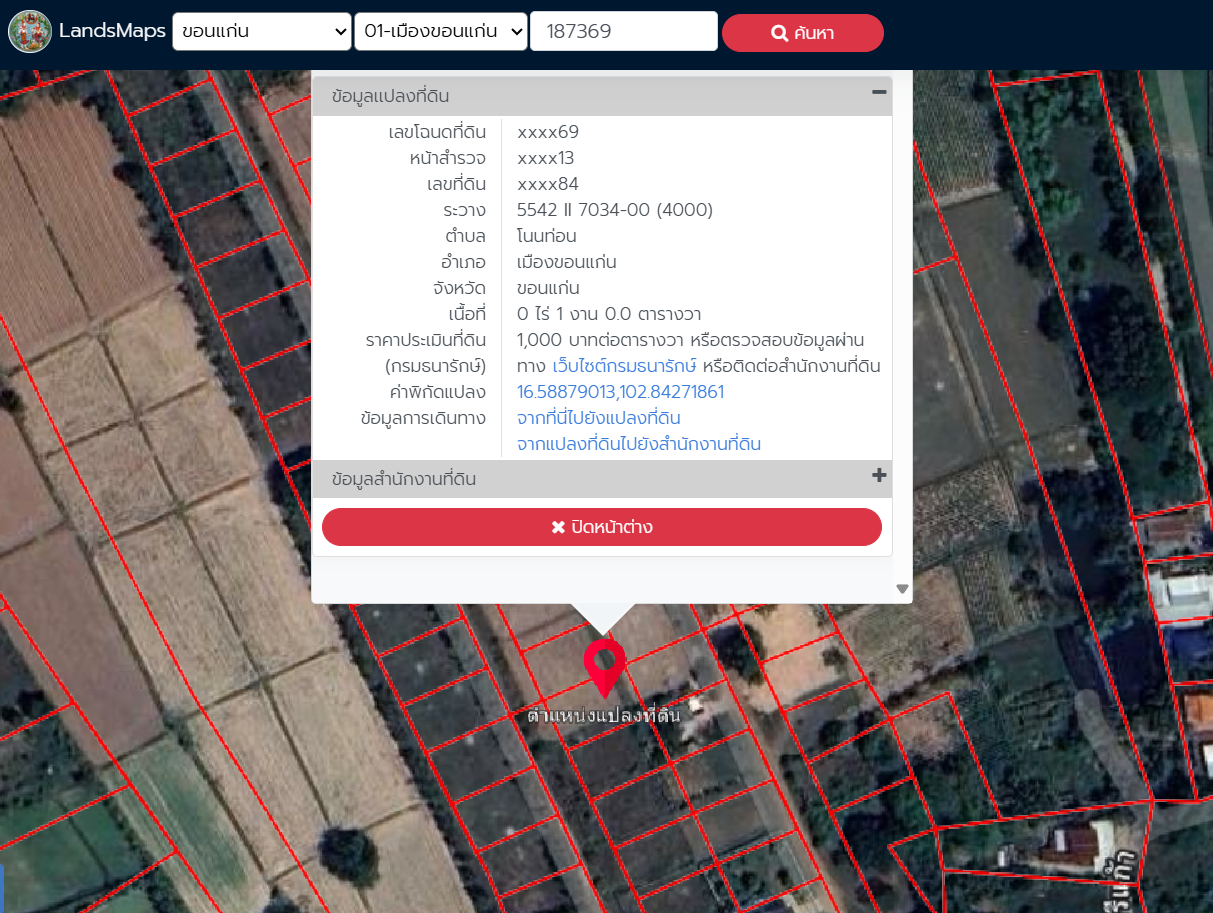Viewport: 1213px width, 913px height.
Task: Open directions จากแปลงที่ดินไปยังสำนักงานที่ดิน
Action: pyautogui.click(x=638, y=444)
